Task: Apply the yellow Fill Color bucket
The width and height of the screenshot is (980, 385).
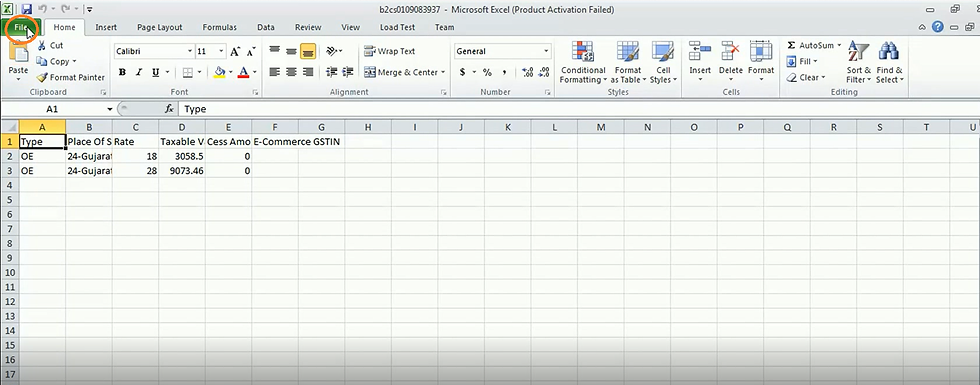Action: (x=219, y=72)
